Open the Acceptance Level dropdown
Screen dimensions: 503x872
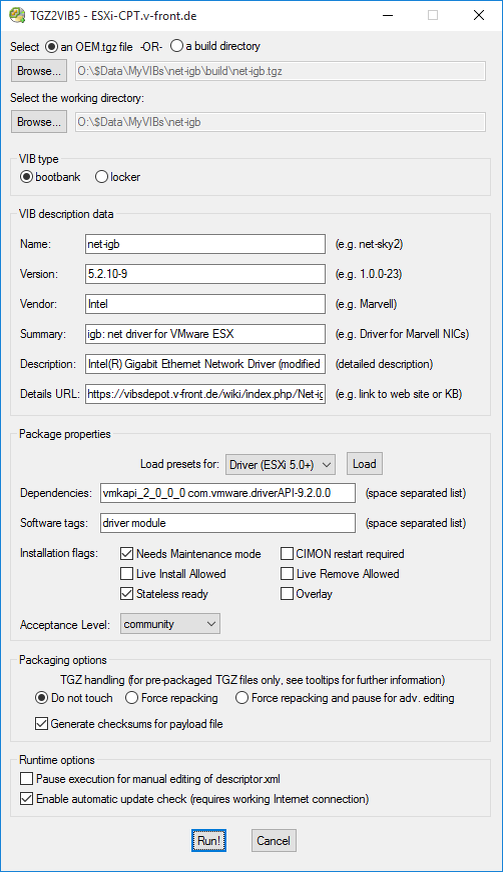pos(170,624)
